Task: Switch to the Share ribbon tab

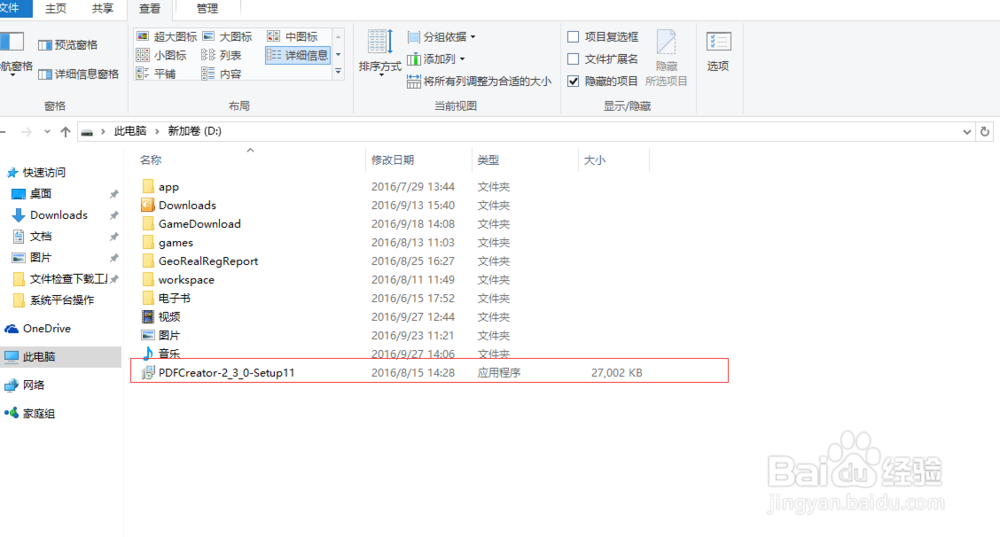Action: (102, 8)
